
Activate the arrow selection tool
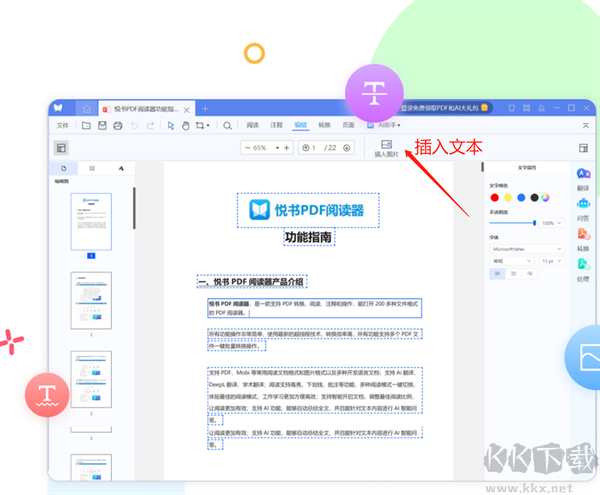tap(171, 125)
